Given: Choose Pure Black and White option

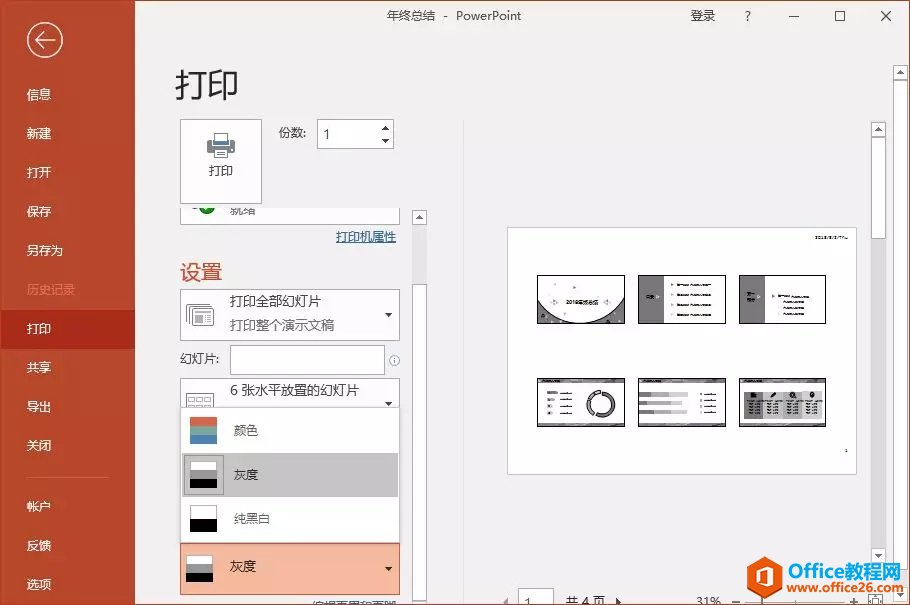Looking at the screenshot, I should point(290,518).
